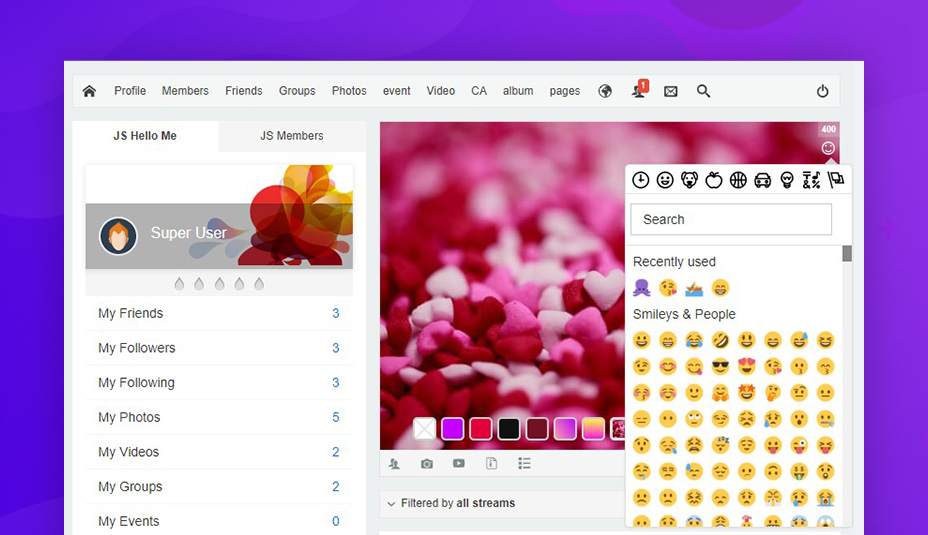The width and height of the screenshot is (928, 535).
Task: Open Members menu item
Action: point(185,91)
